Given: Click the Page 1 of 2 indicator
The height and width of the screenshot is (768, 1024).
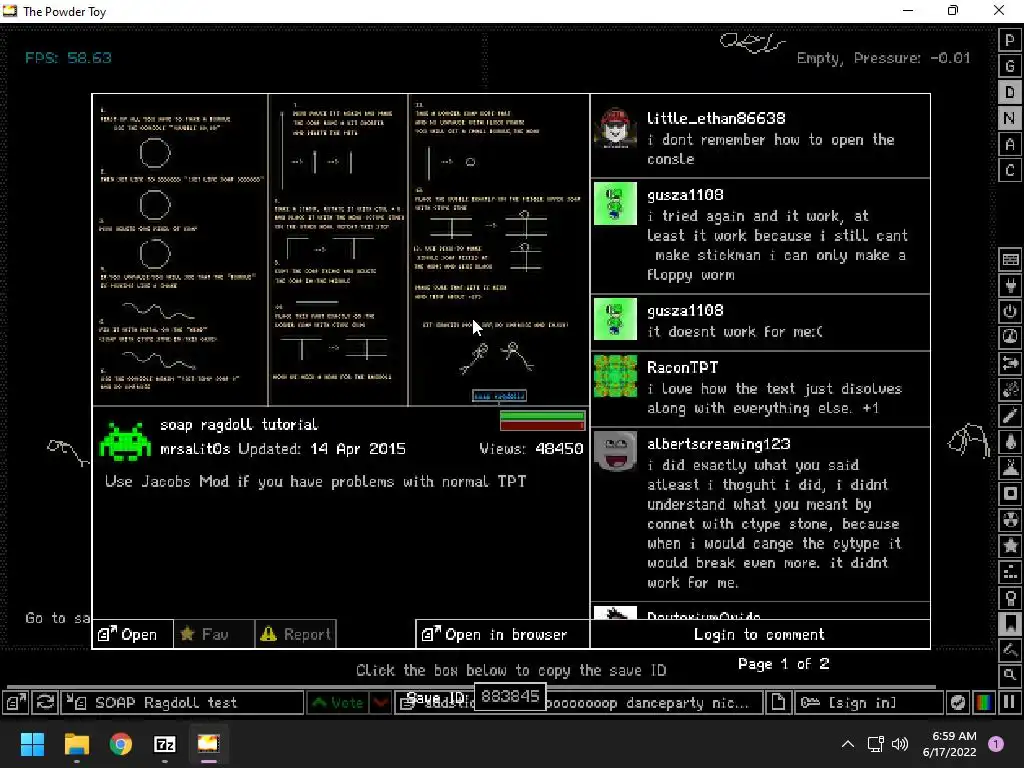Looking at the screenshot, I should (x=784, y=664).
